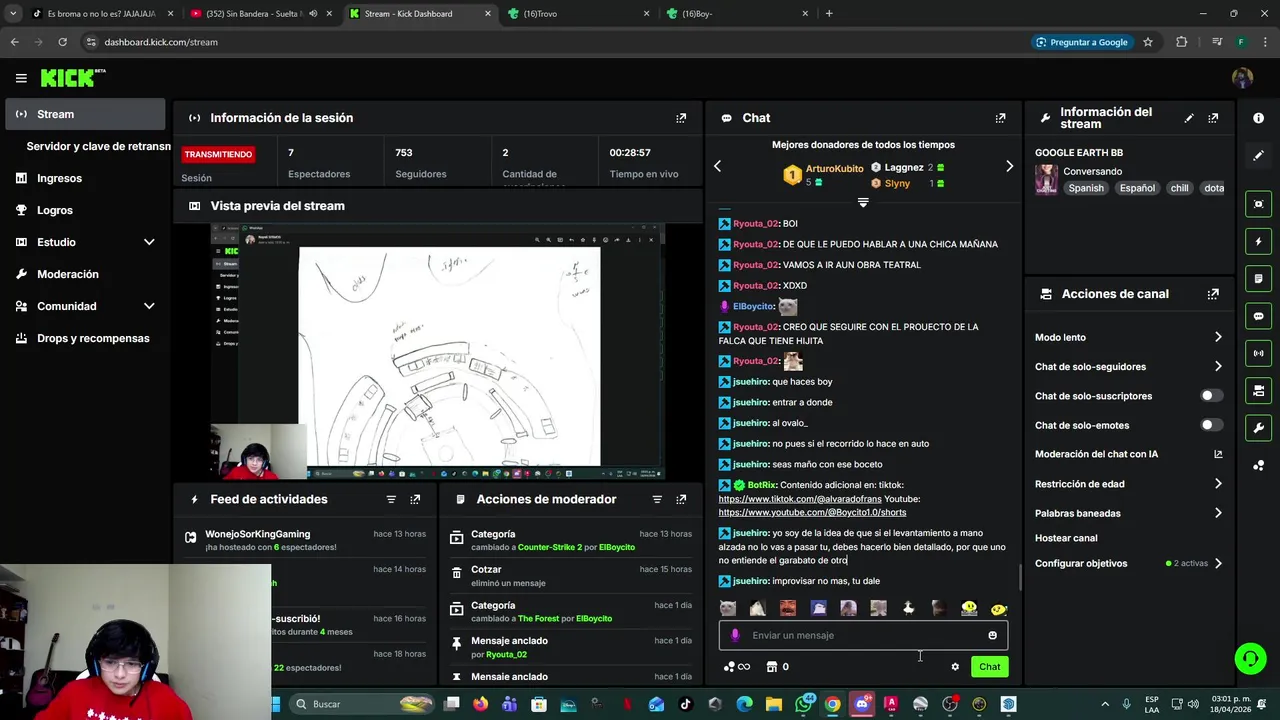Pop out the Feed de actividades panel
The image size is (1280, 720).
pos(415,499)
